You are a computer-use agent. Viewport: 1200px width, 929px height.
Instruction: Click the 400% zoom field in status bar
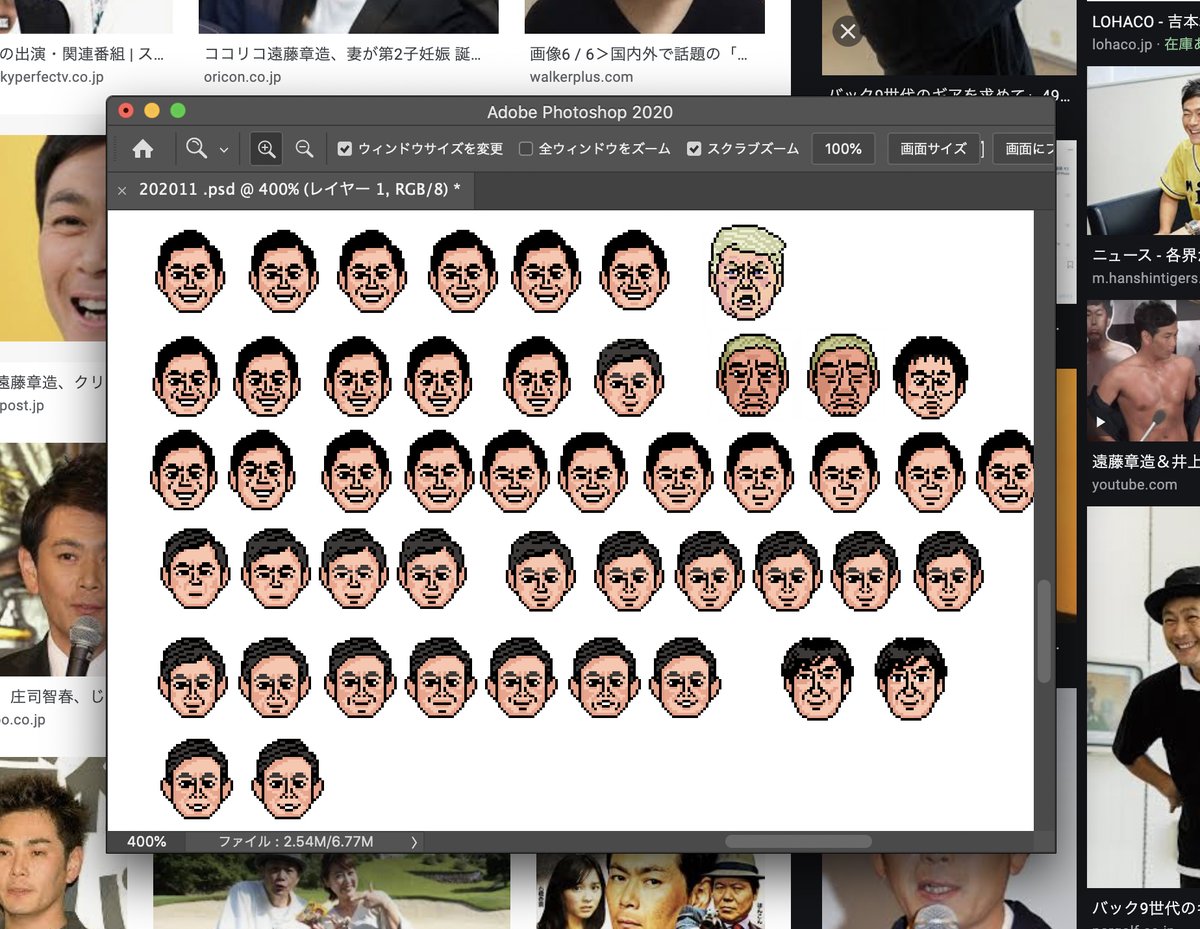(x=146, y=842)
